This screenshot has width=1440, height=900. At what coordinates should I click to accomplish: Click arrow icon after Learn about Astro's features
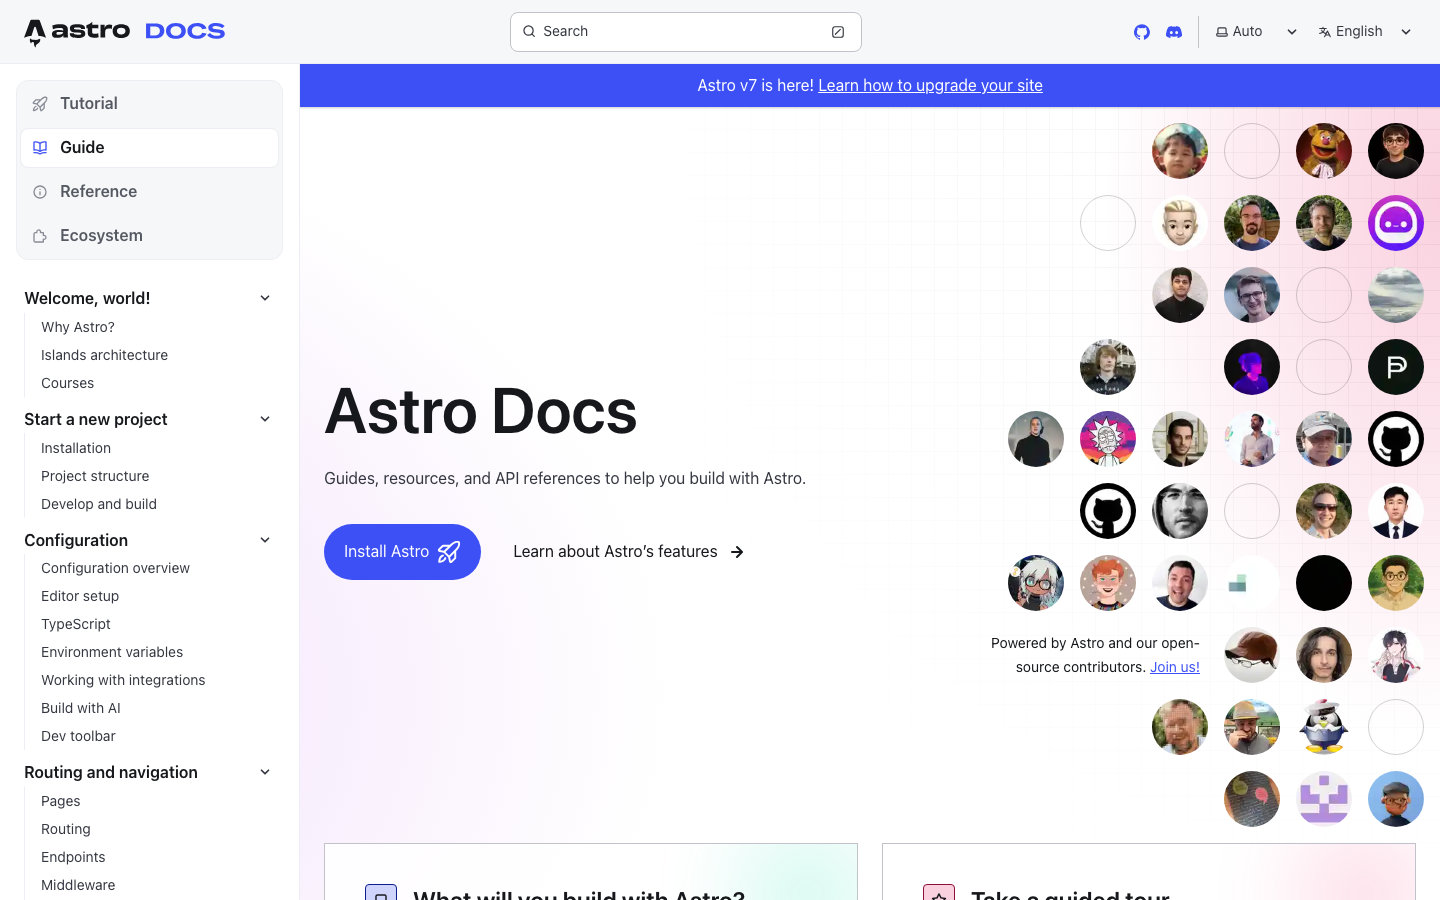click(737, 552)
